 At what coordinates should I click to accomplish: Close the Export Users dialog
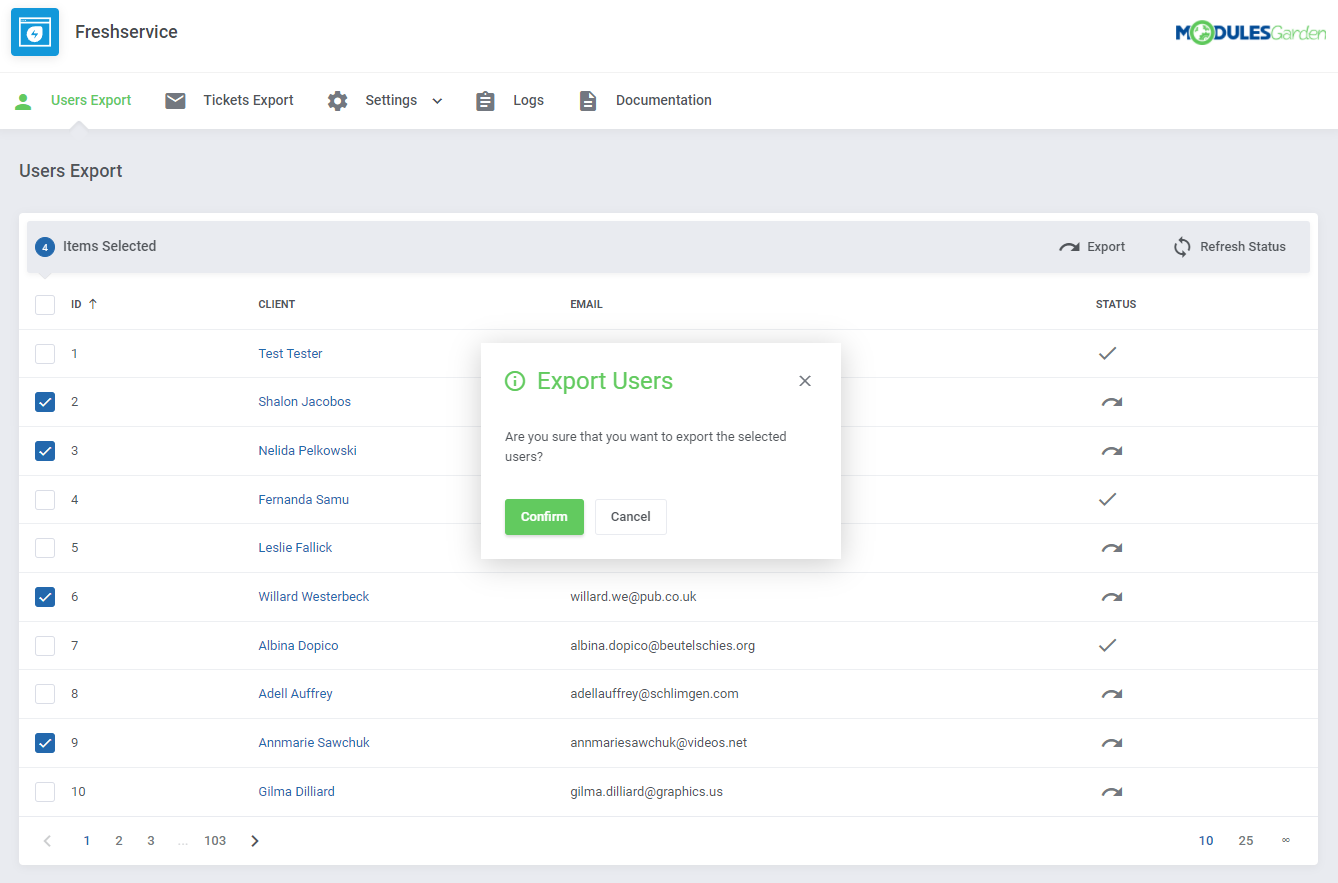tap(805, 381)
